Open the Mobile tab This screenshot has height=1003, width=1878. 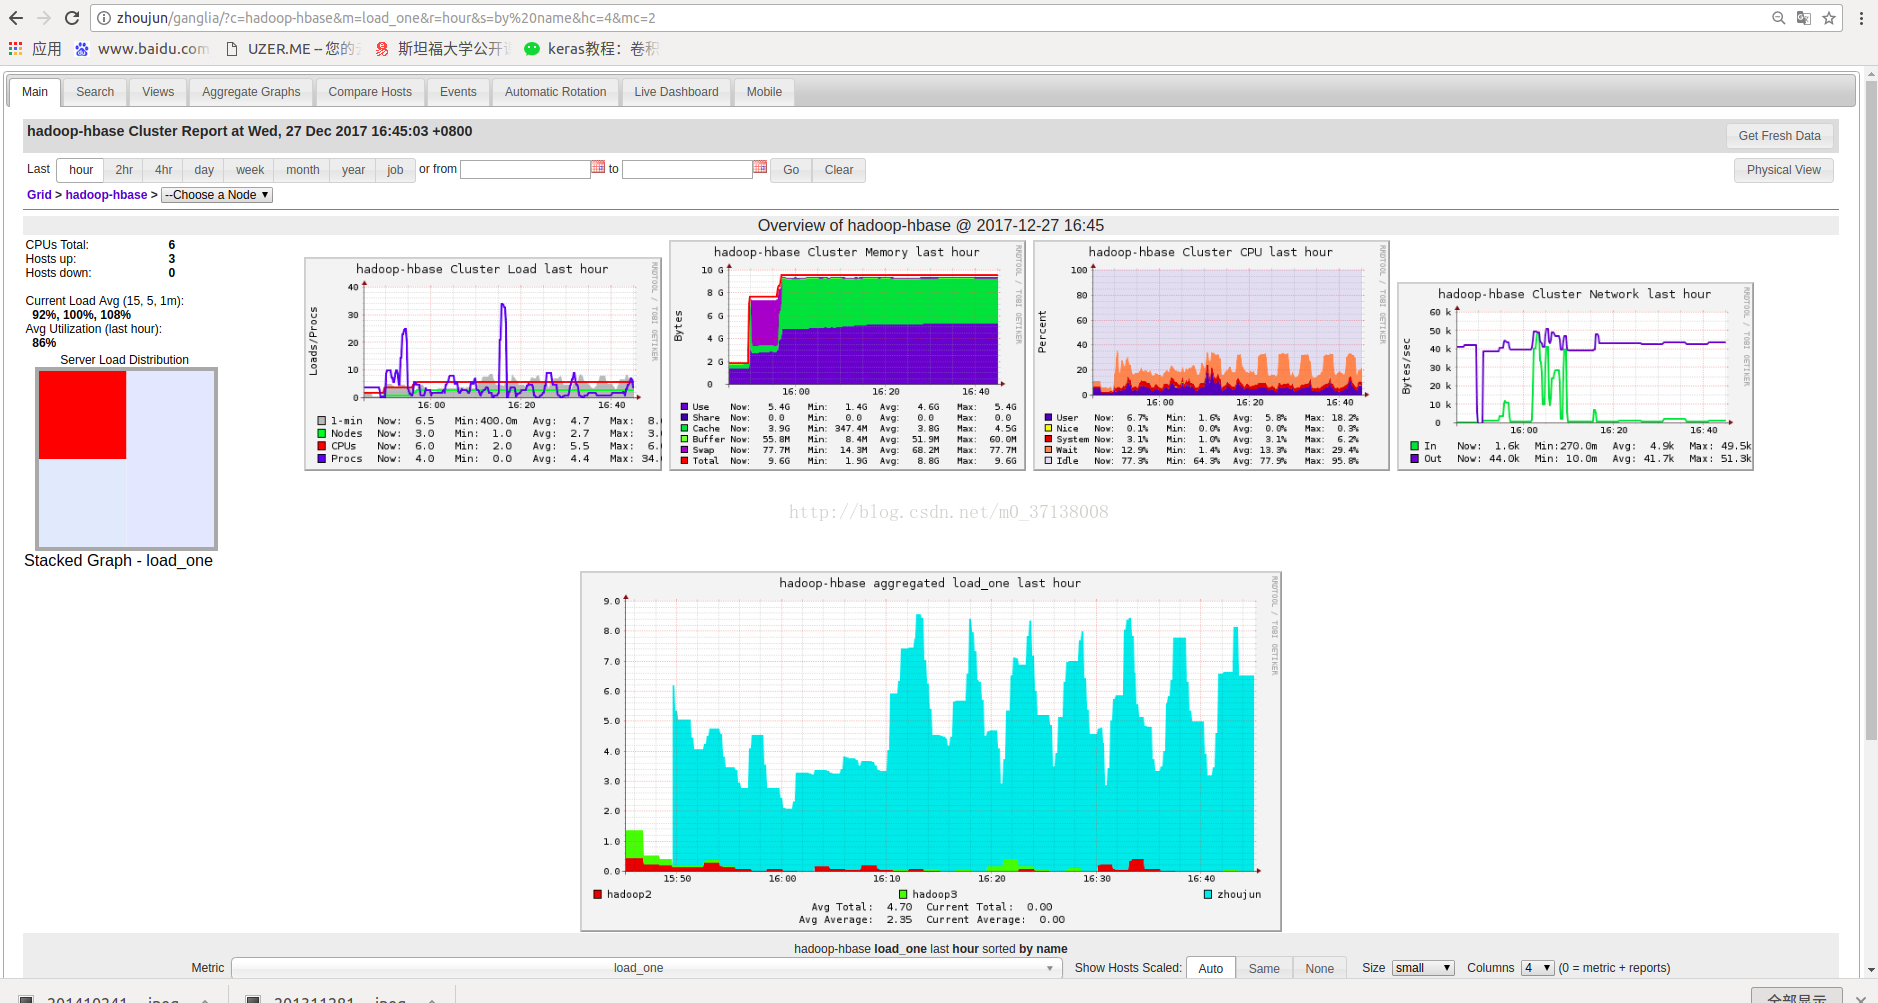(764, 92)
